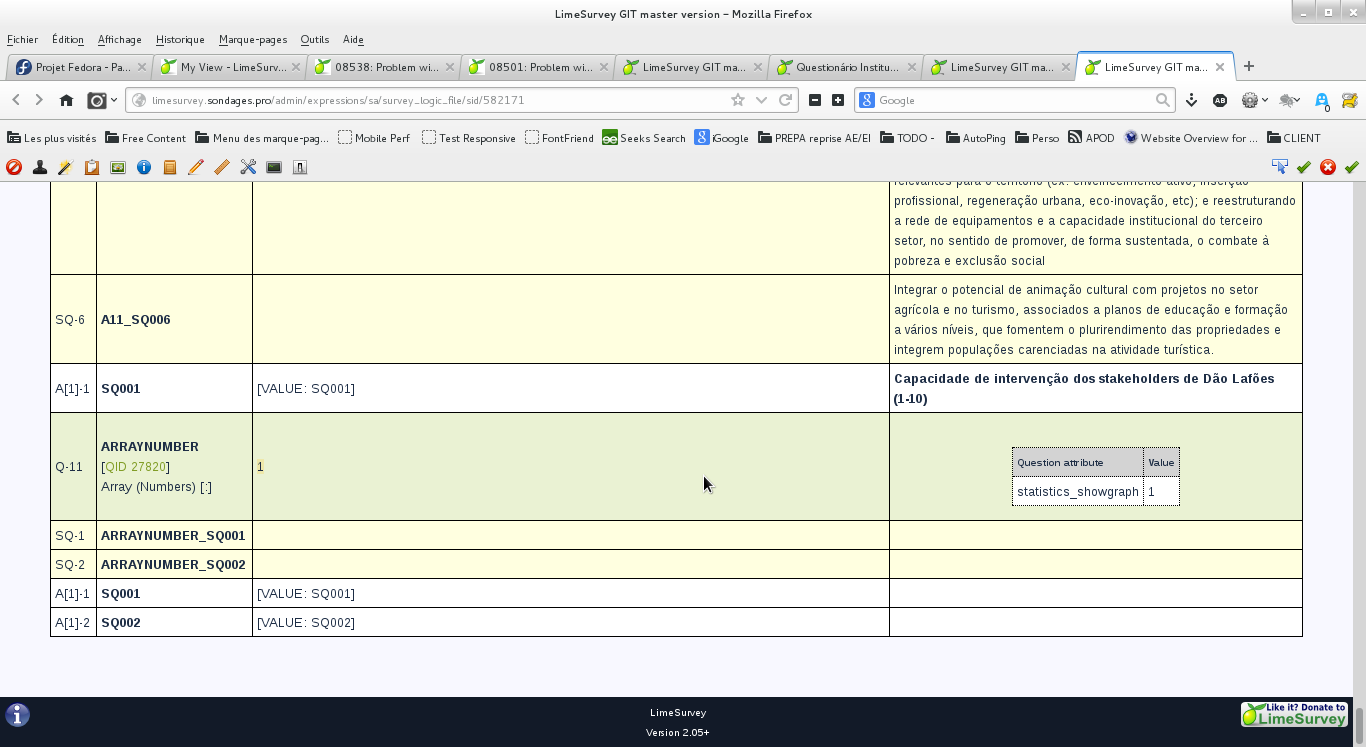
Task: Click the red Disable icon in developer toolbar
Action: 14,167
